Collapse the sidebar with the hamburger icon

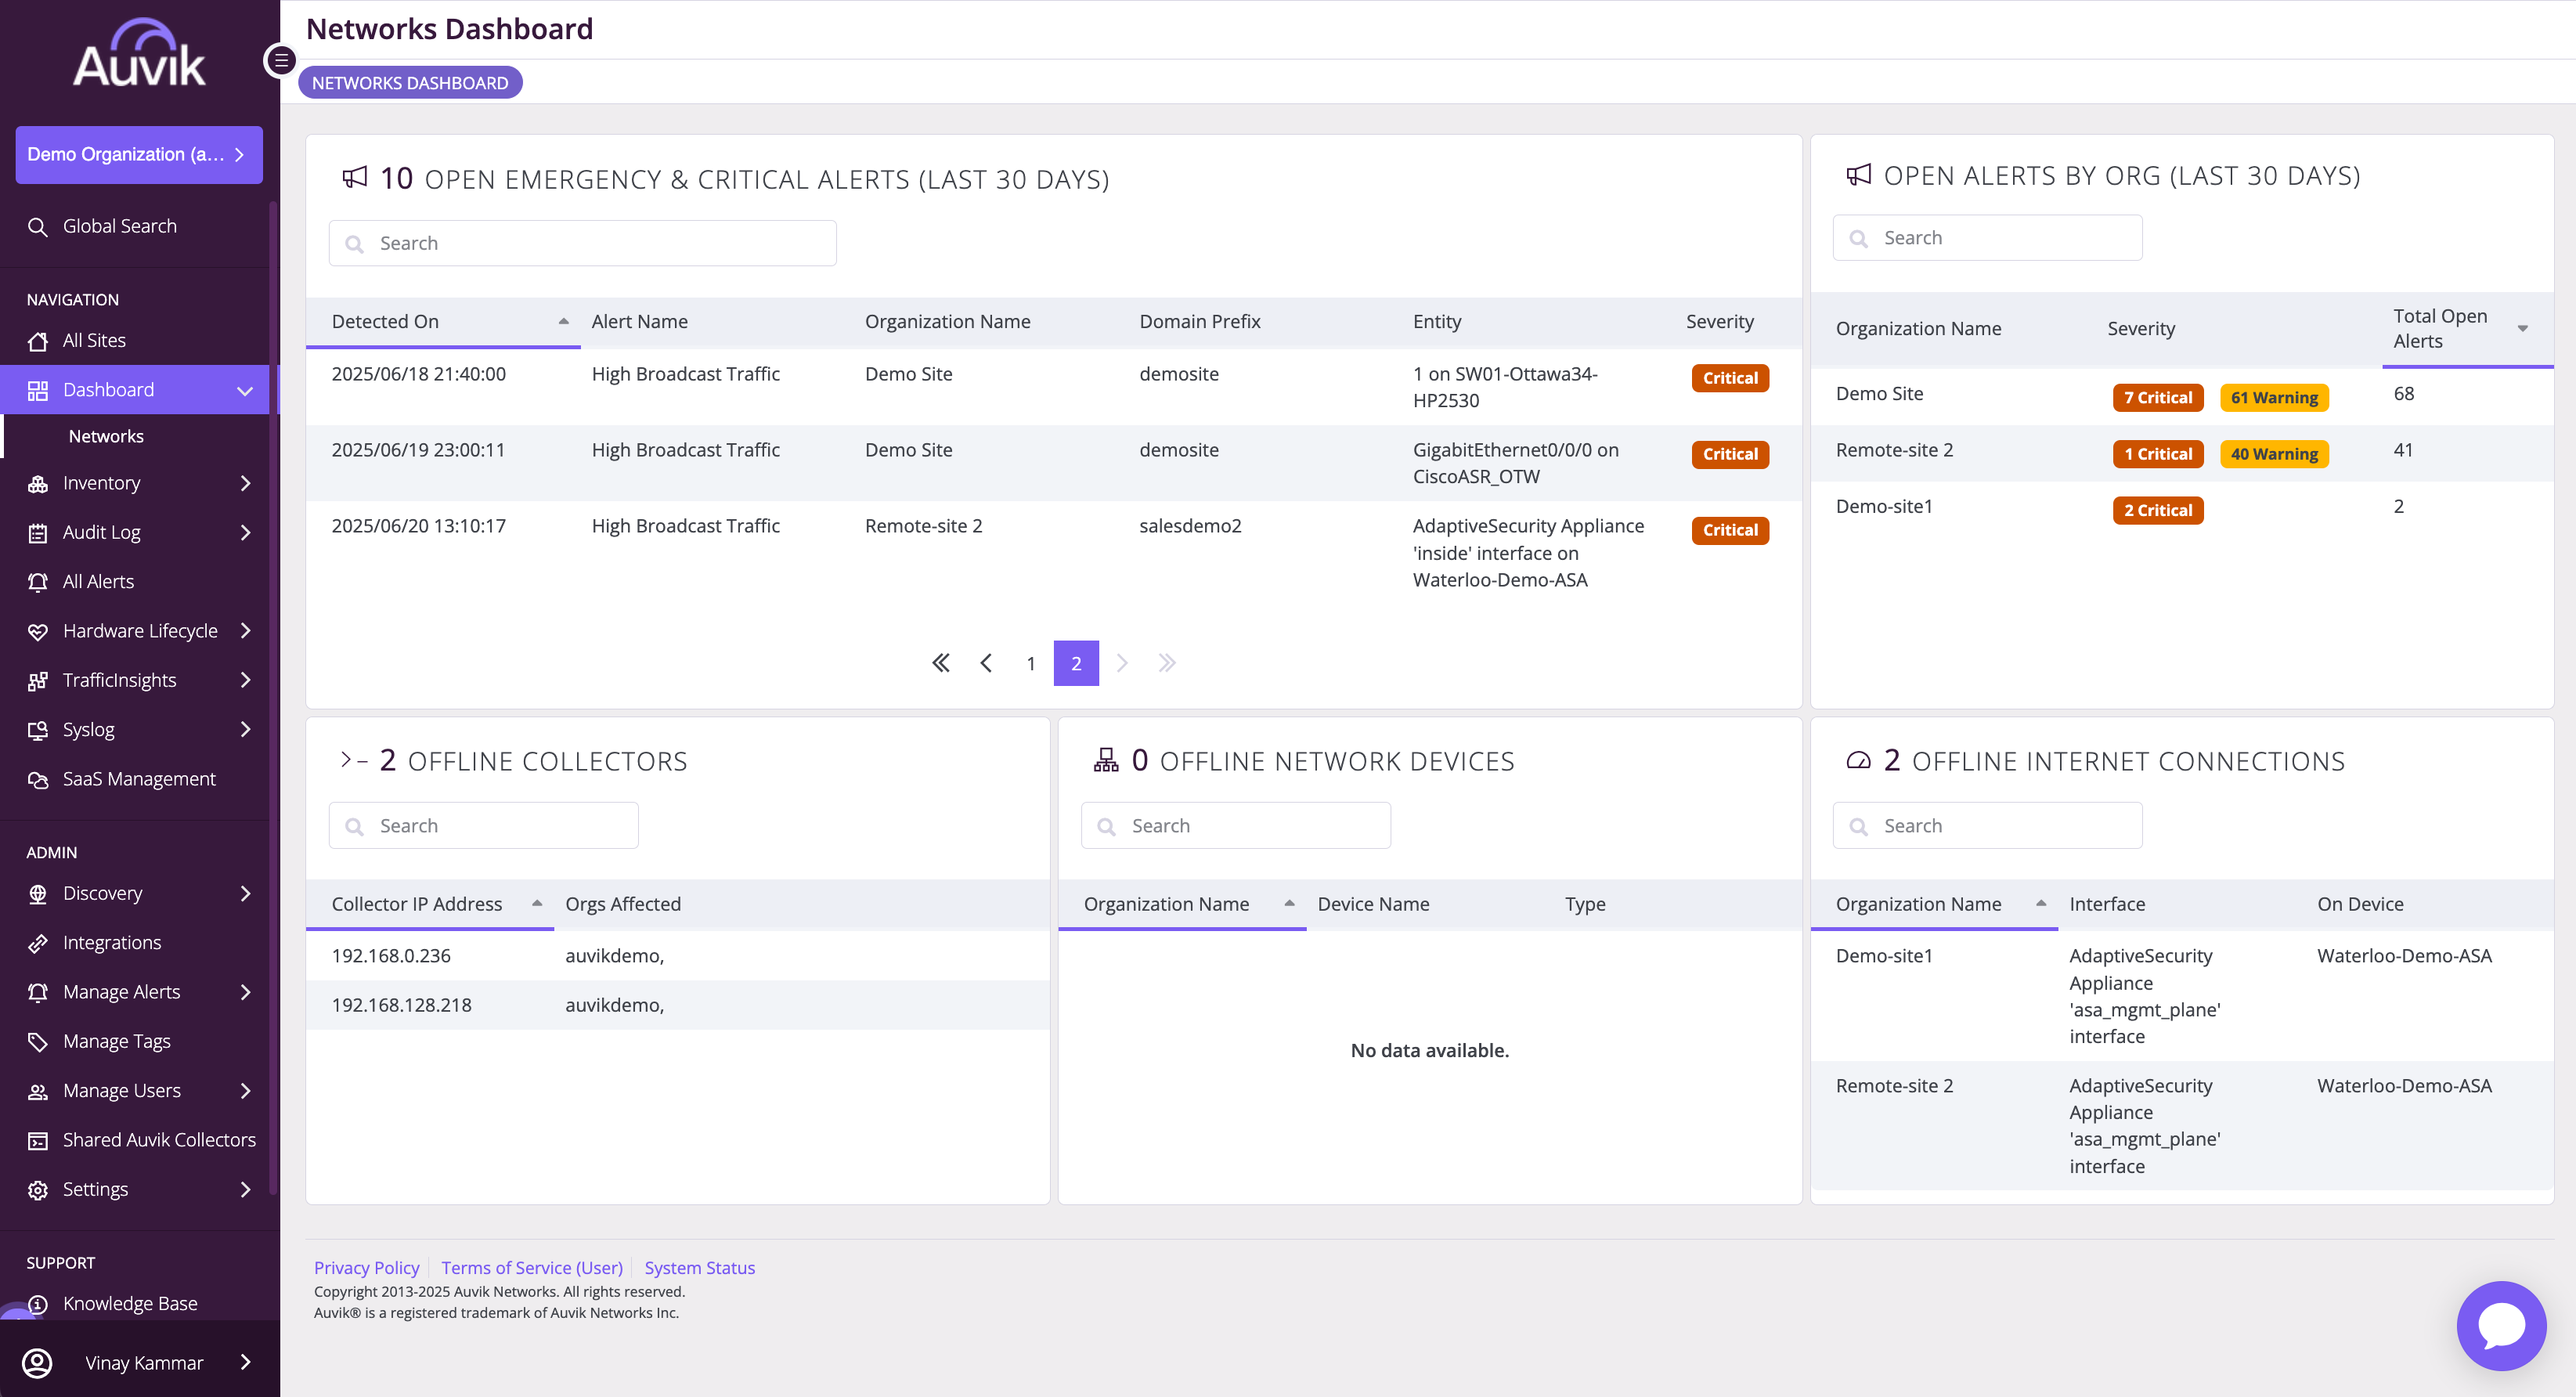(x=281, y=60)
